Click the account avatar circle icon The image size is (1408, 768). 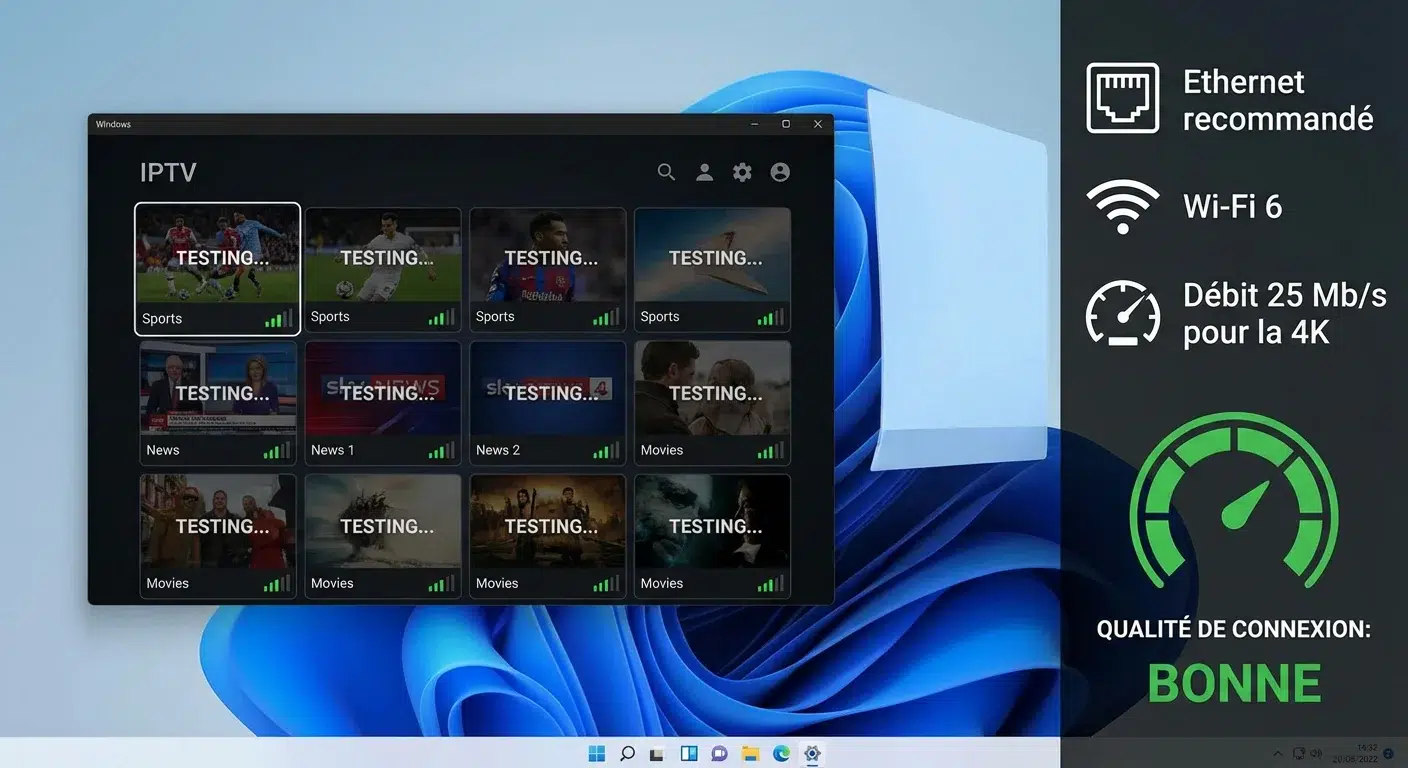pos(780,172)
